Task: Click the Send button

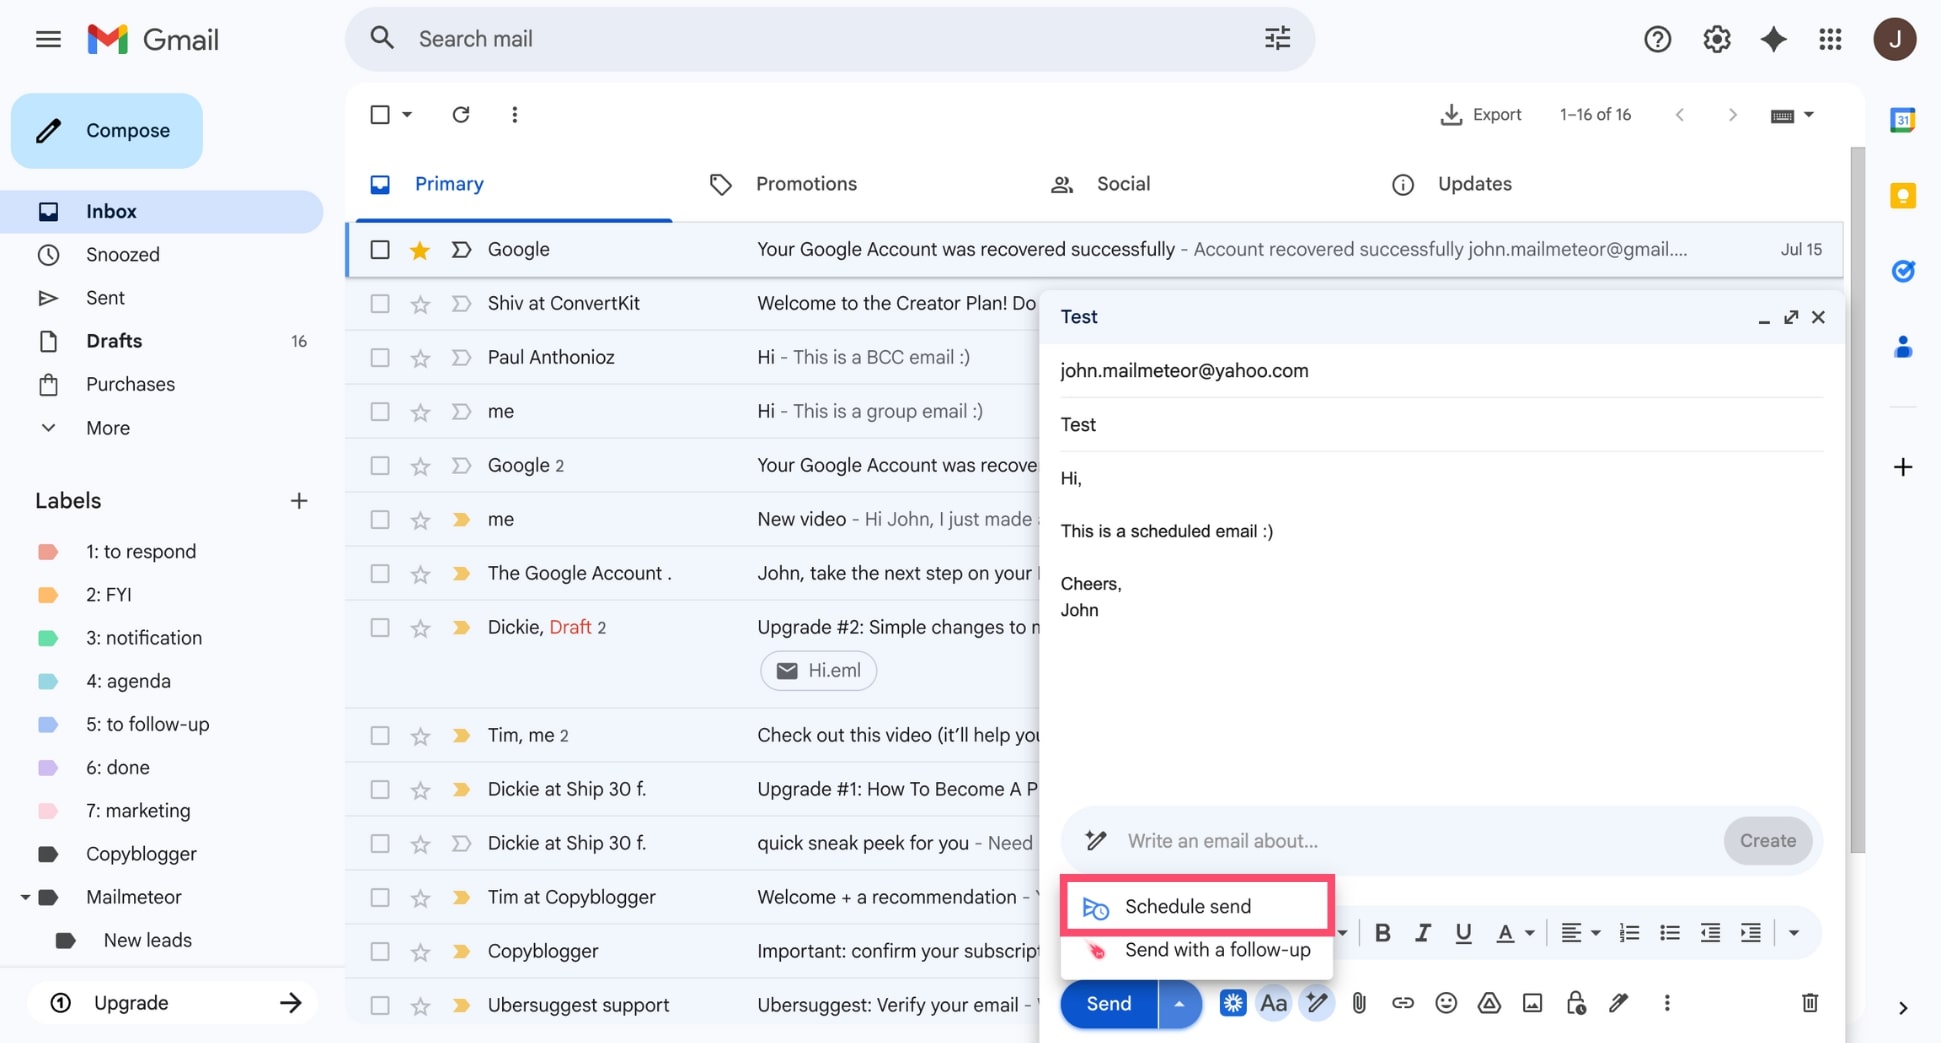Action: tap(1106, 1004)
